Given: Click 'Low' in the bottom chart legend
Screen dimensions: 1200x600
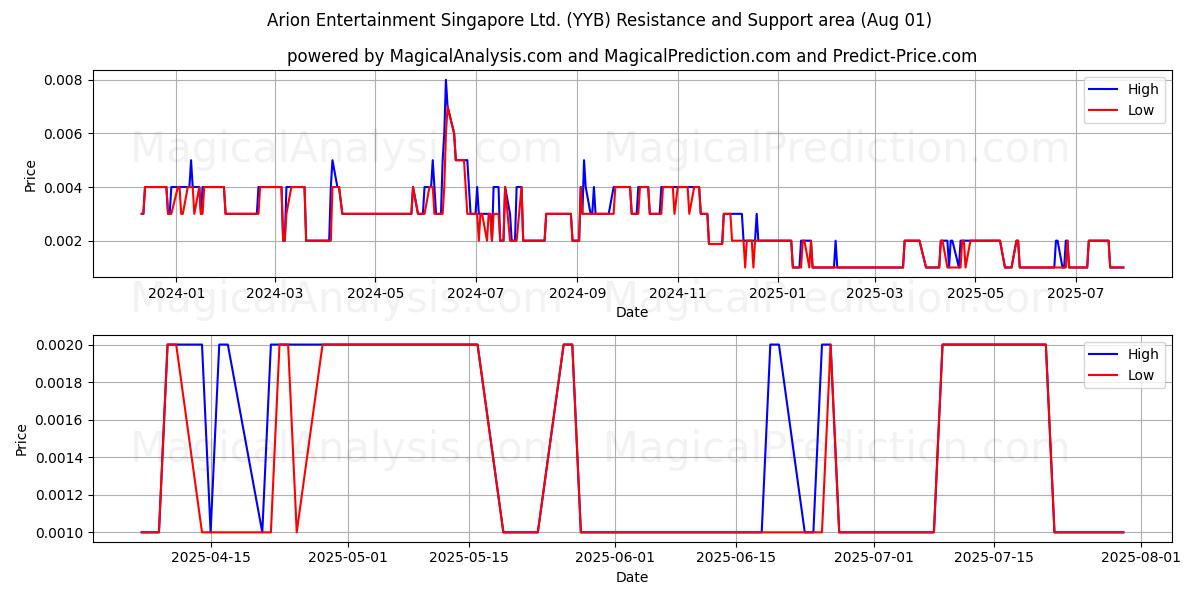Looking at the screenshot, I should [1141, 375].
